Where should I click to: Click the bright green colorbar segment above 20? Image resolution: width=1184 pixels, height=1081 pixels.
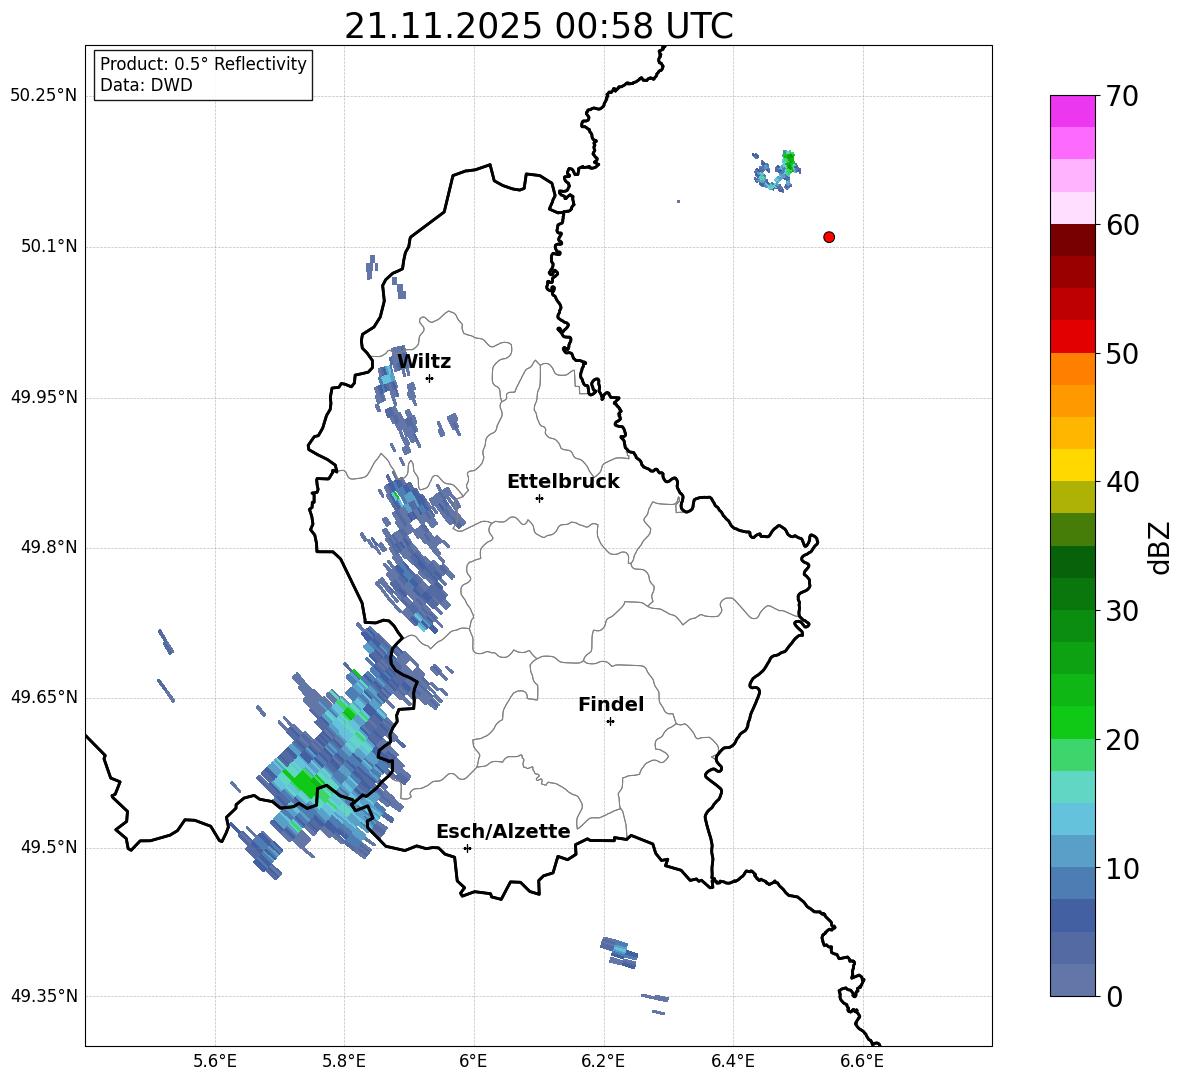coord(1072,722)
